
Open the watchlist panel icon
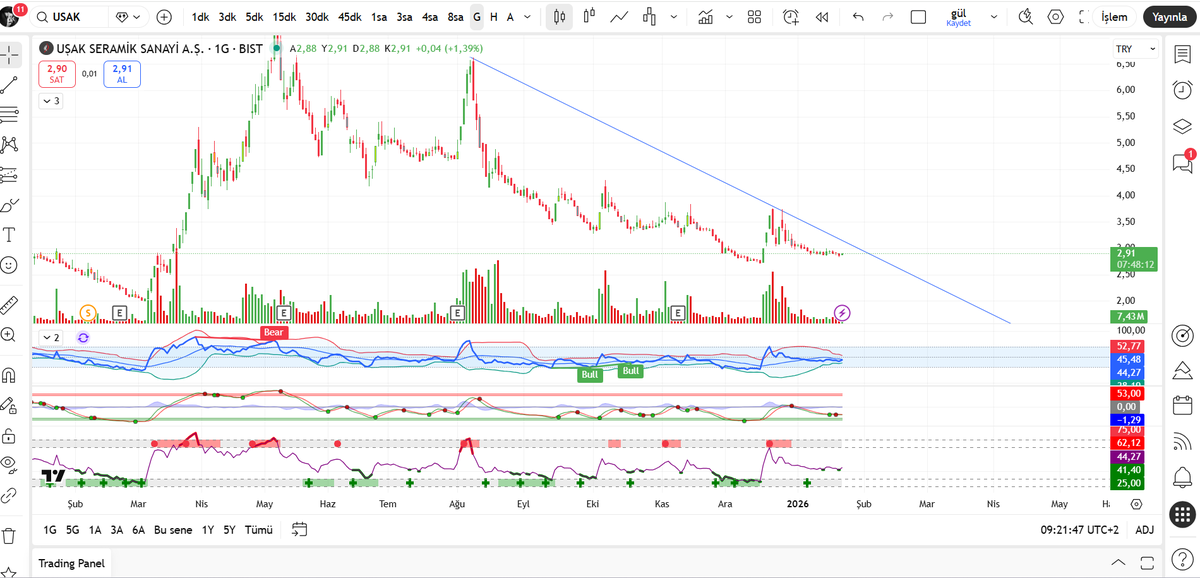(x=1183, y=52)
